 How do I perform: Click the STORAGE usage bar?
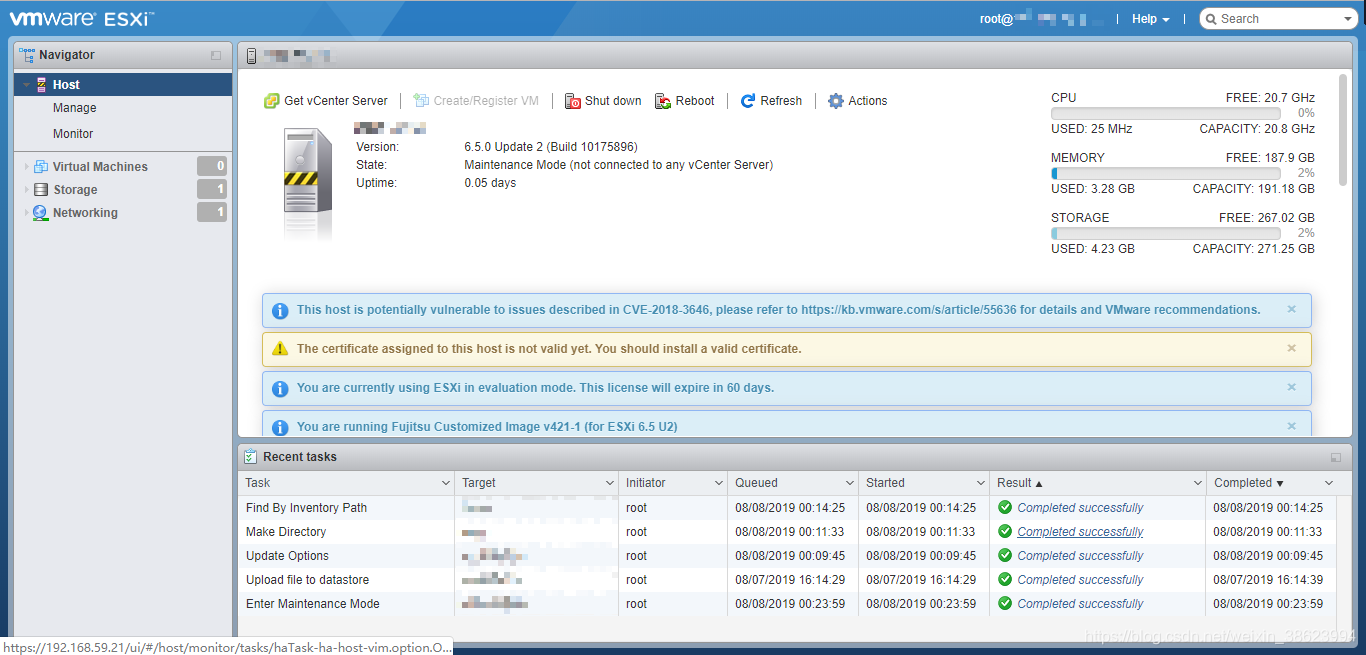click(x=1166, y=234)
